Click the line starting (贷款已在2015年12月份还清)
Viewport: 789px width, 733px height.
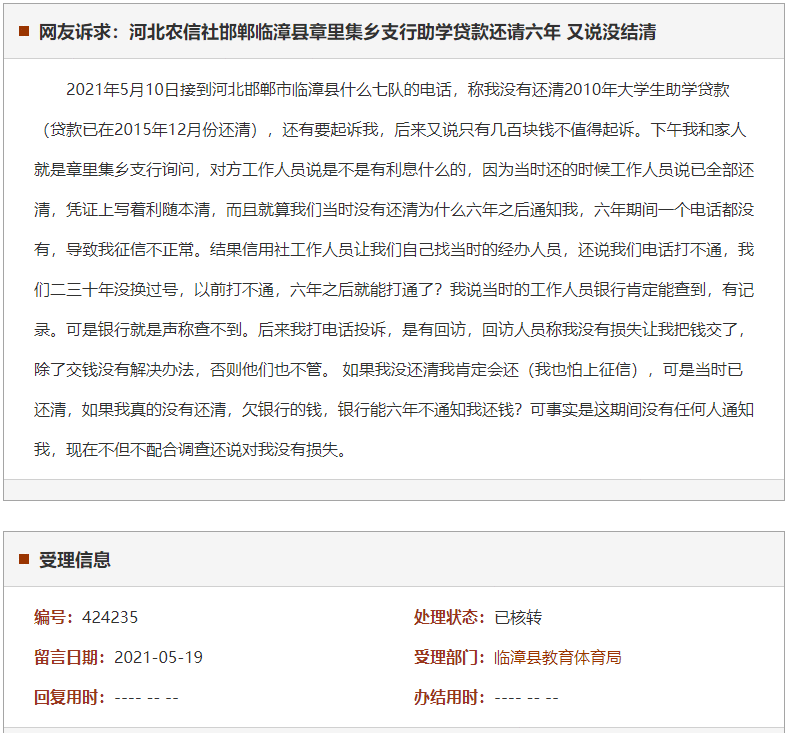point(394,130)
